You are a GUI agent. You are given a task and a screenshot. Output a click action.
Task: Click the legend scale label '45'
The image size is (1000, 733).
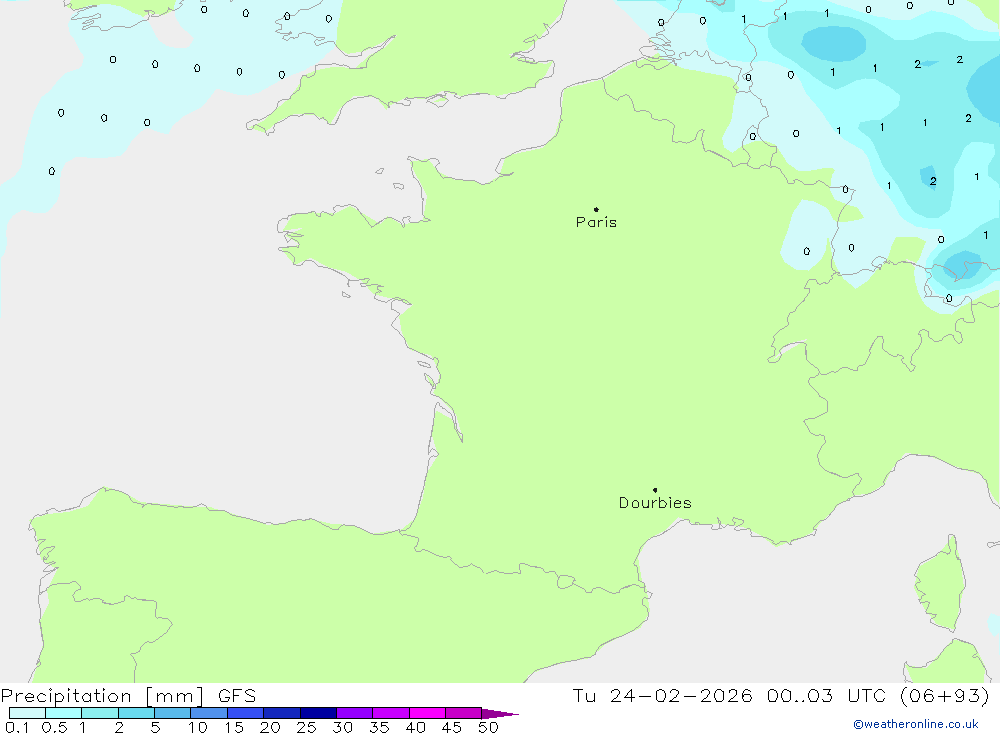click(x=452, y=727)
